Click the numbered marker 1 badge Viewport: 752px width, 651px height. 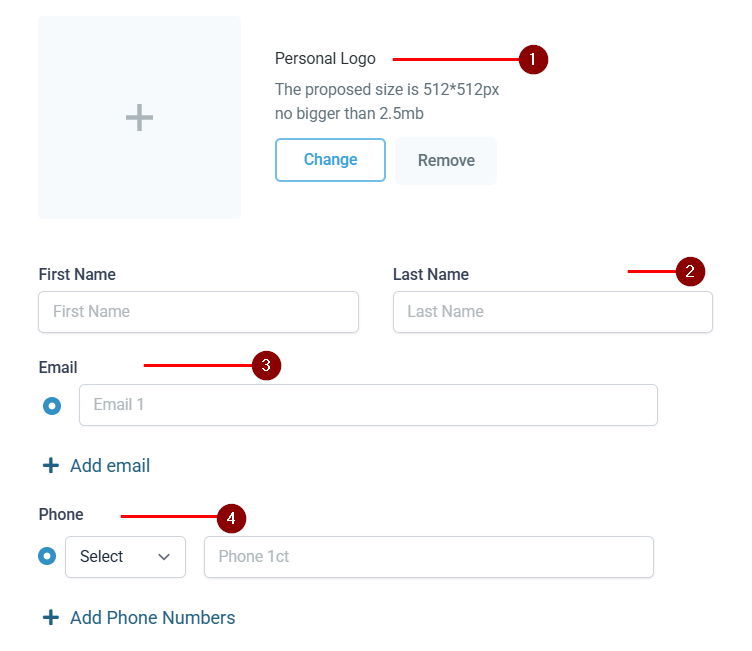(533, 59)
